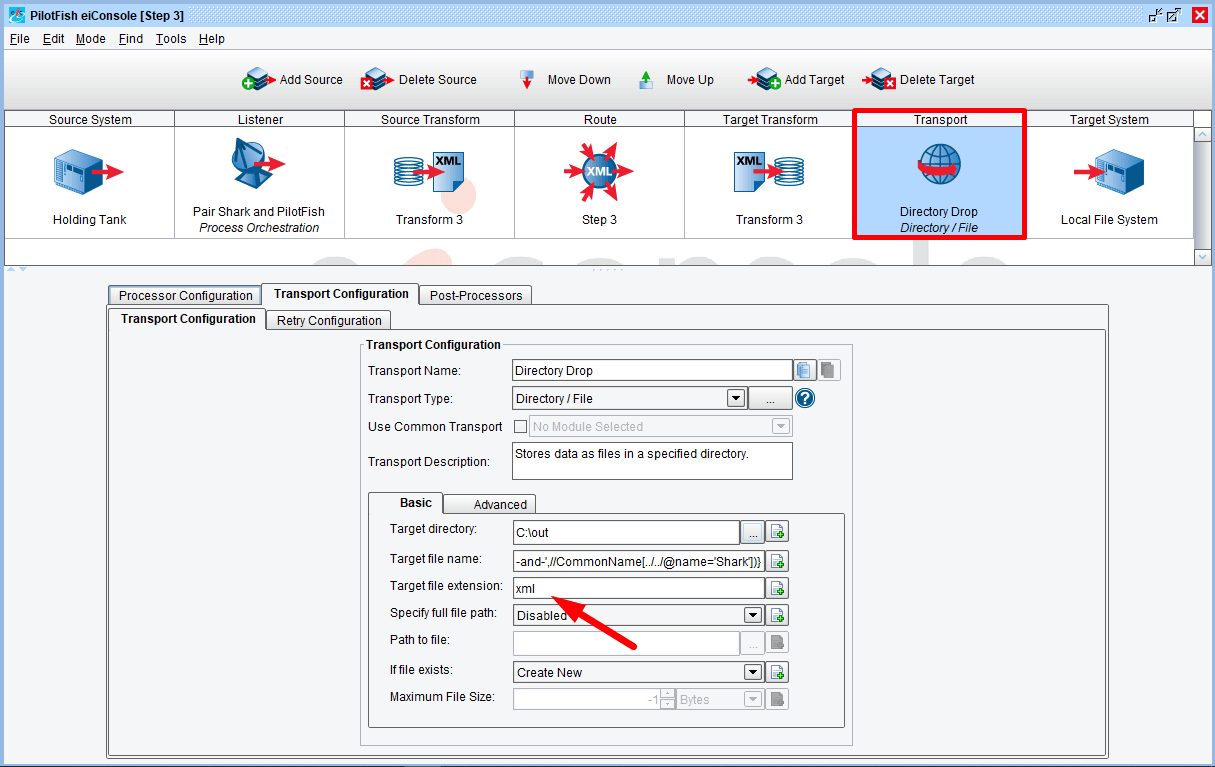Viewport: 1215px width, 767px height.
Task: Switch to the Post-Processors tab
Action: [476, 295]
